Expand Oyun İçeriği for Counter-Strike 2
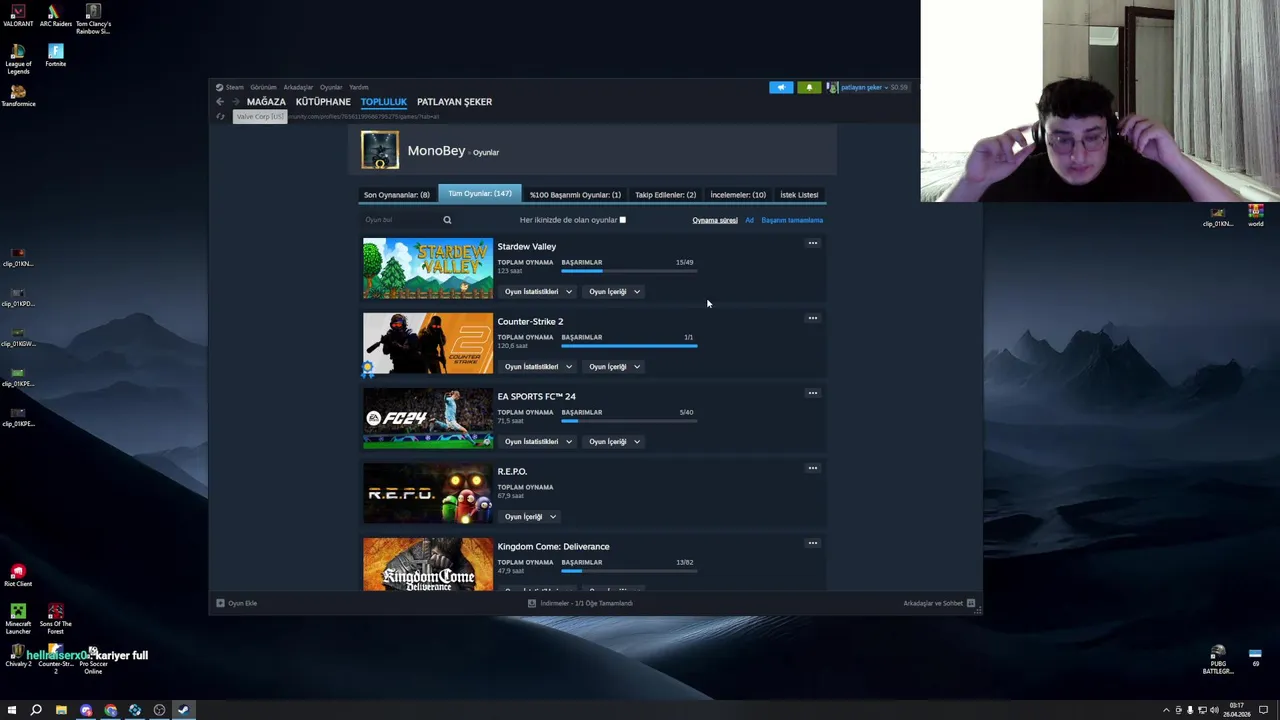 click(614, 367)
